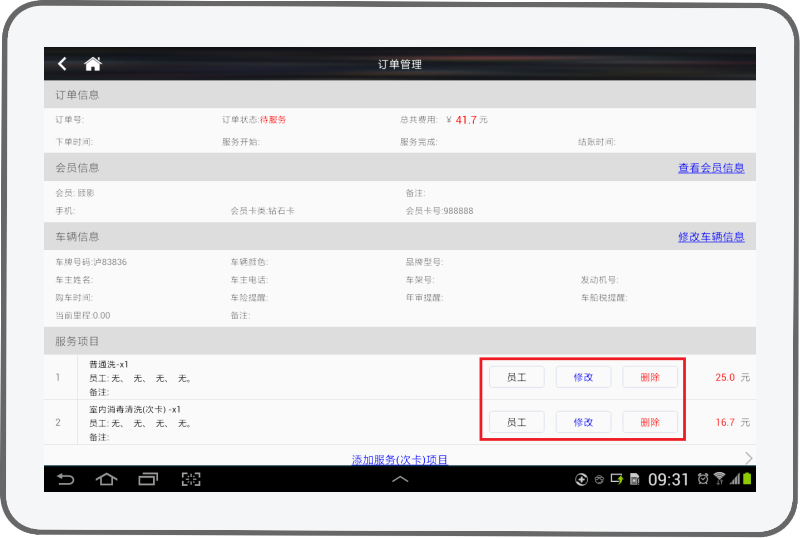Click 员工 button for 室内消毒清洗 service
This screenshot has width=800, height=538.
[516, 422]
